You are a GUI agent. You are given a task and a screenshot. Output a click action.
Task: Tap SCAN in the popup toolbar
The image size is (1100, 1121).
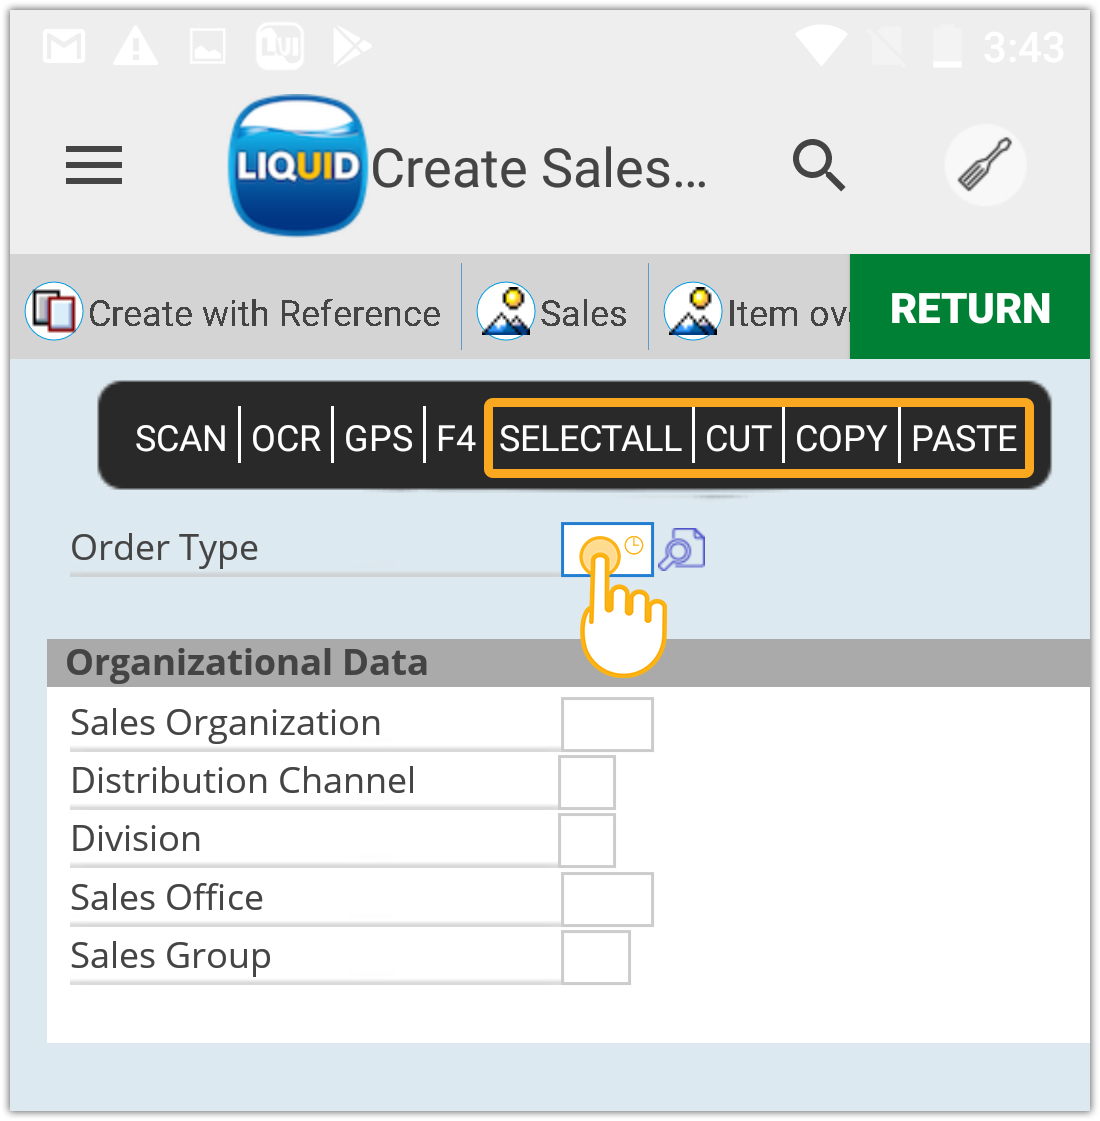point(181,438)
